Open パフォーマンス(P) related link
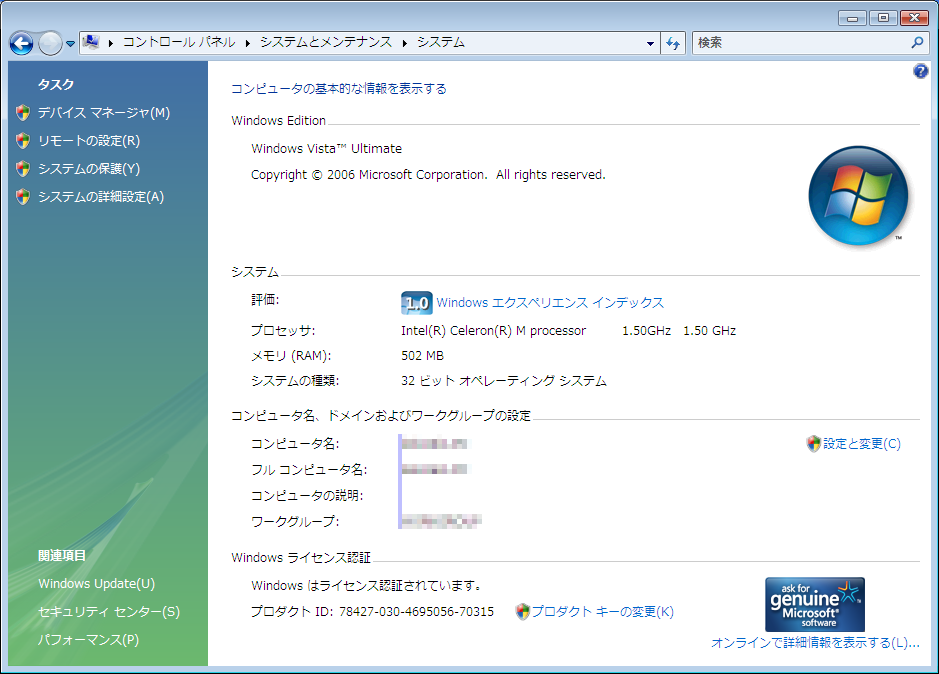 (x=89, y=640)
